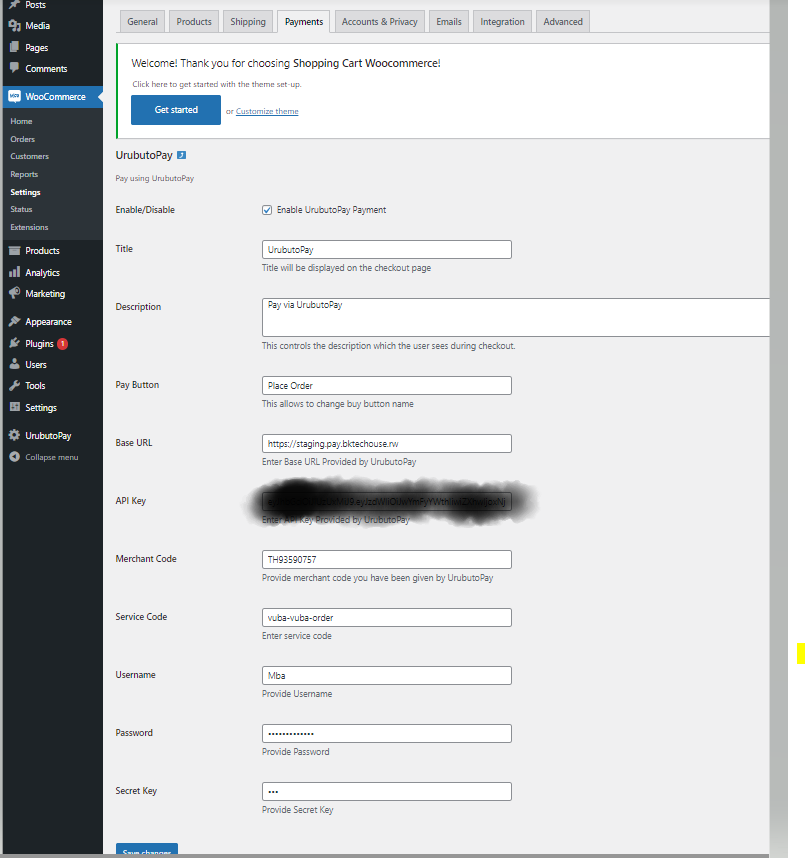Switch to the Integration tab
Viewport: 805px width, 858px height.
(502, 22)
